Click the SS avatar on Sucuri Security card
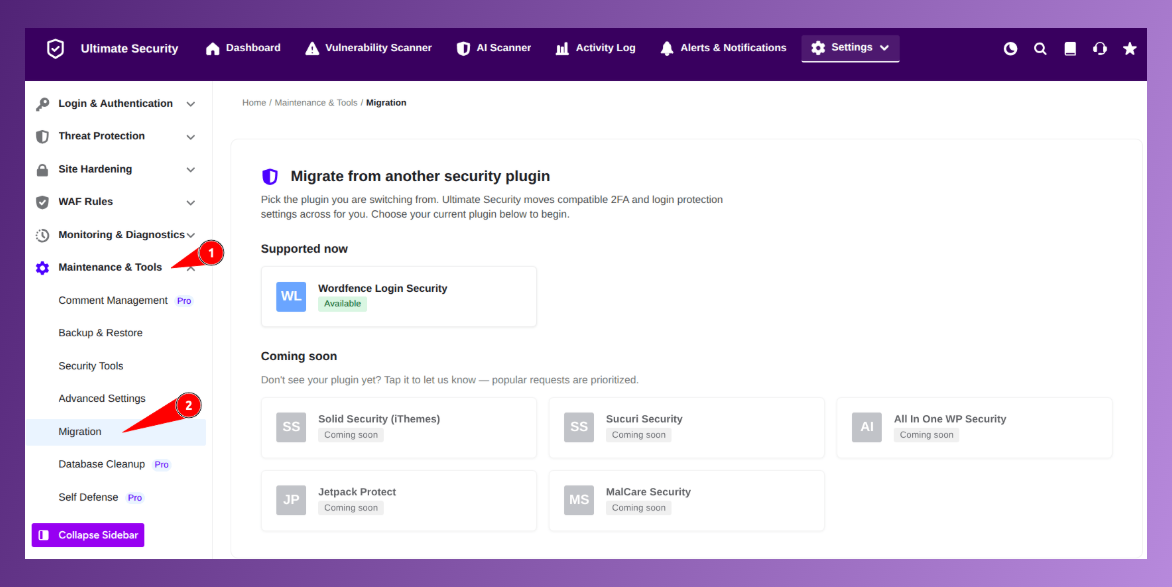The image size is (1172, 587). click(579, 427)
